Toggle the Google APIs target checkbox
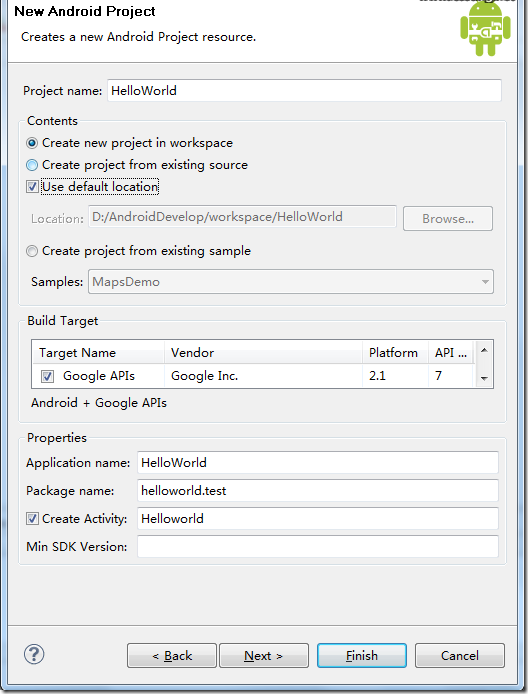Viewport: 528px width, 694px height. coord(47,376)
